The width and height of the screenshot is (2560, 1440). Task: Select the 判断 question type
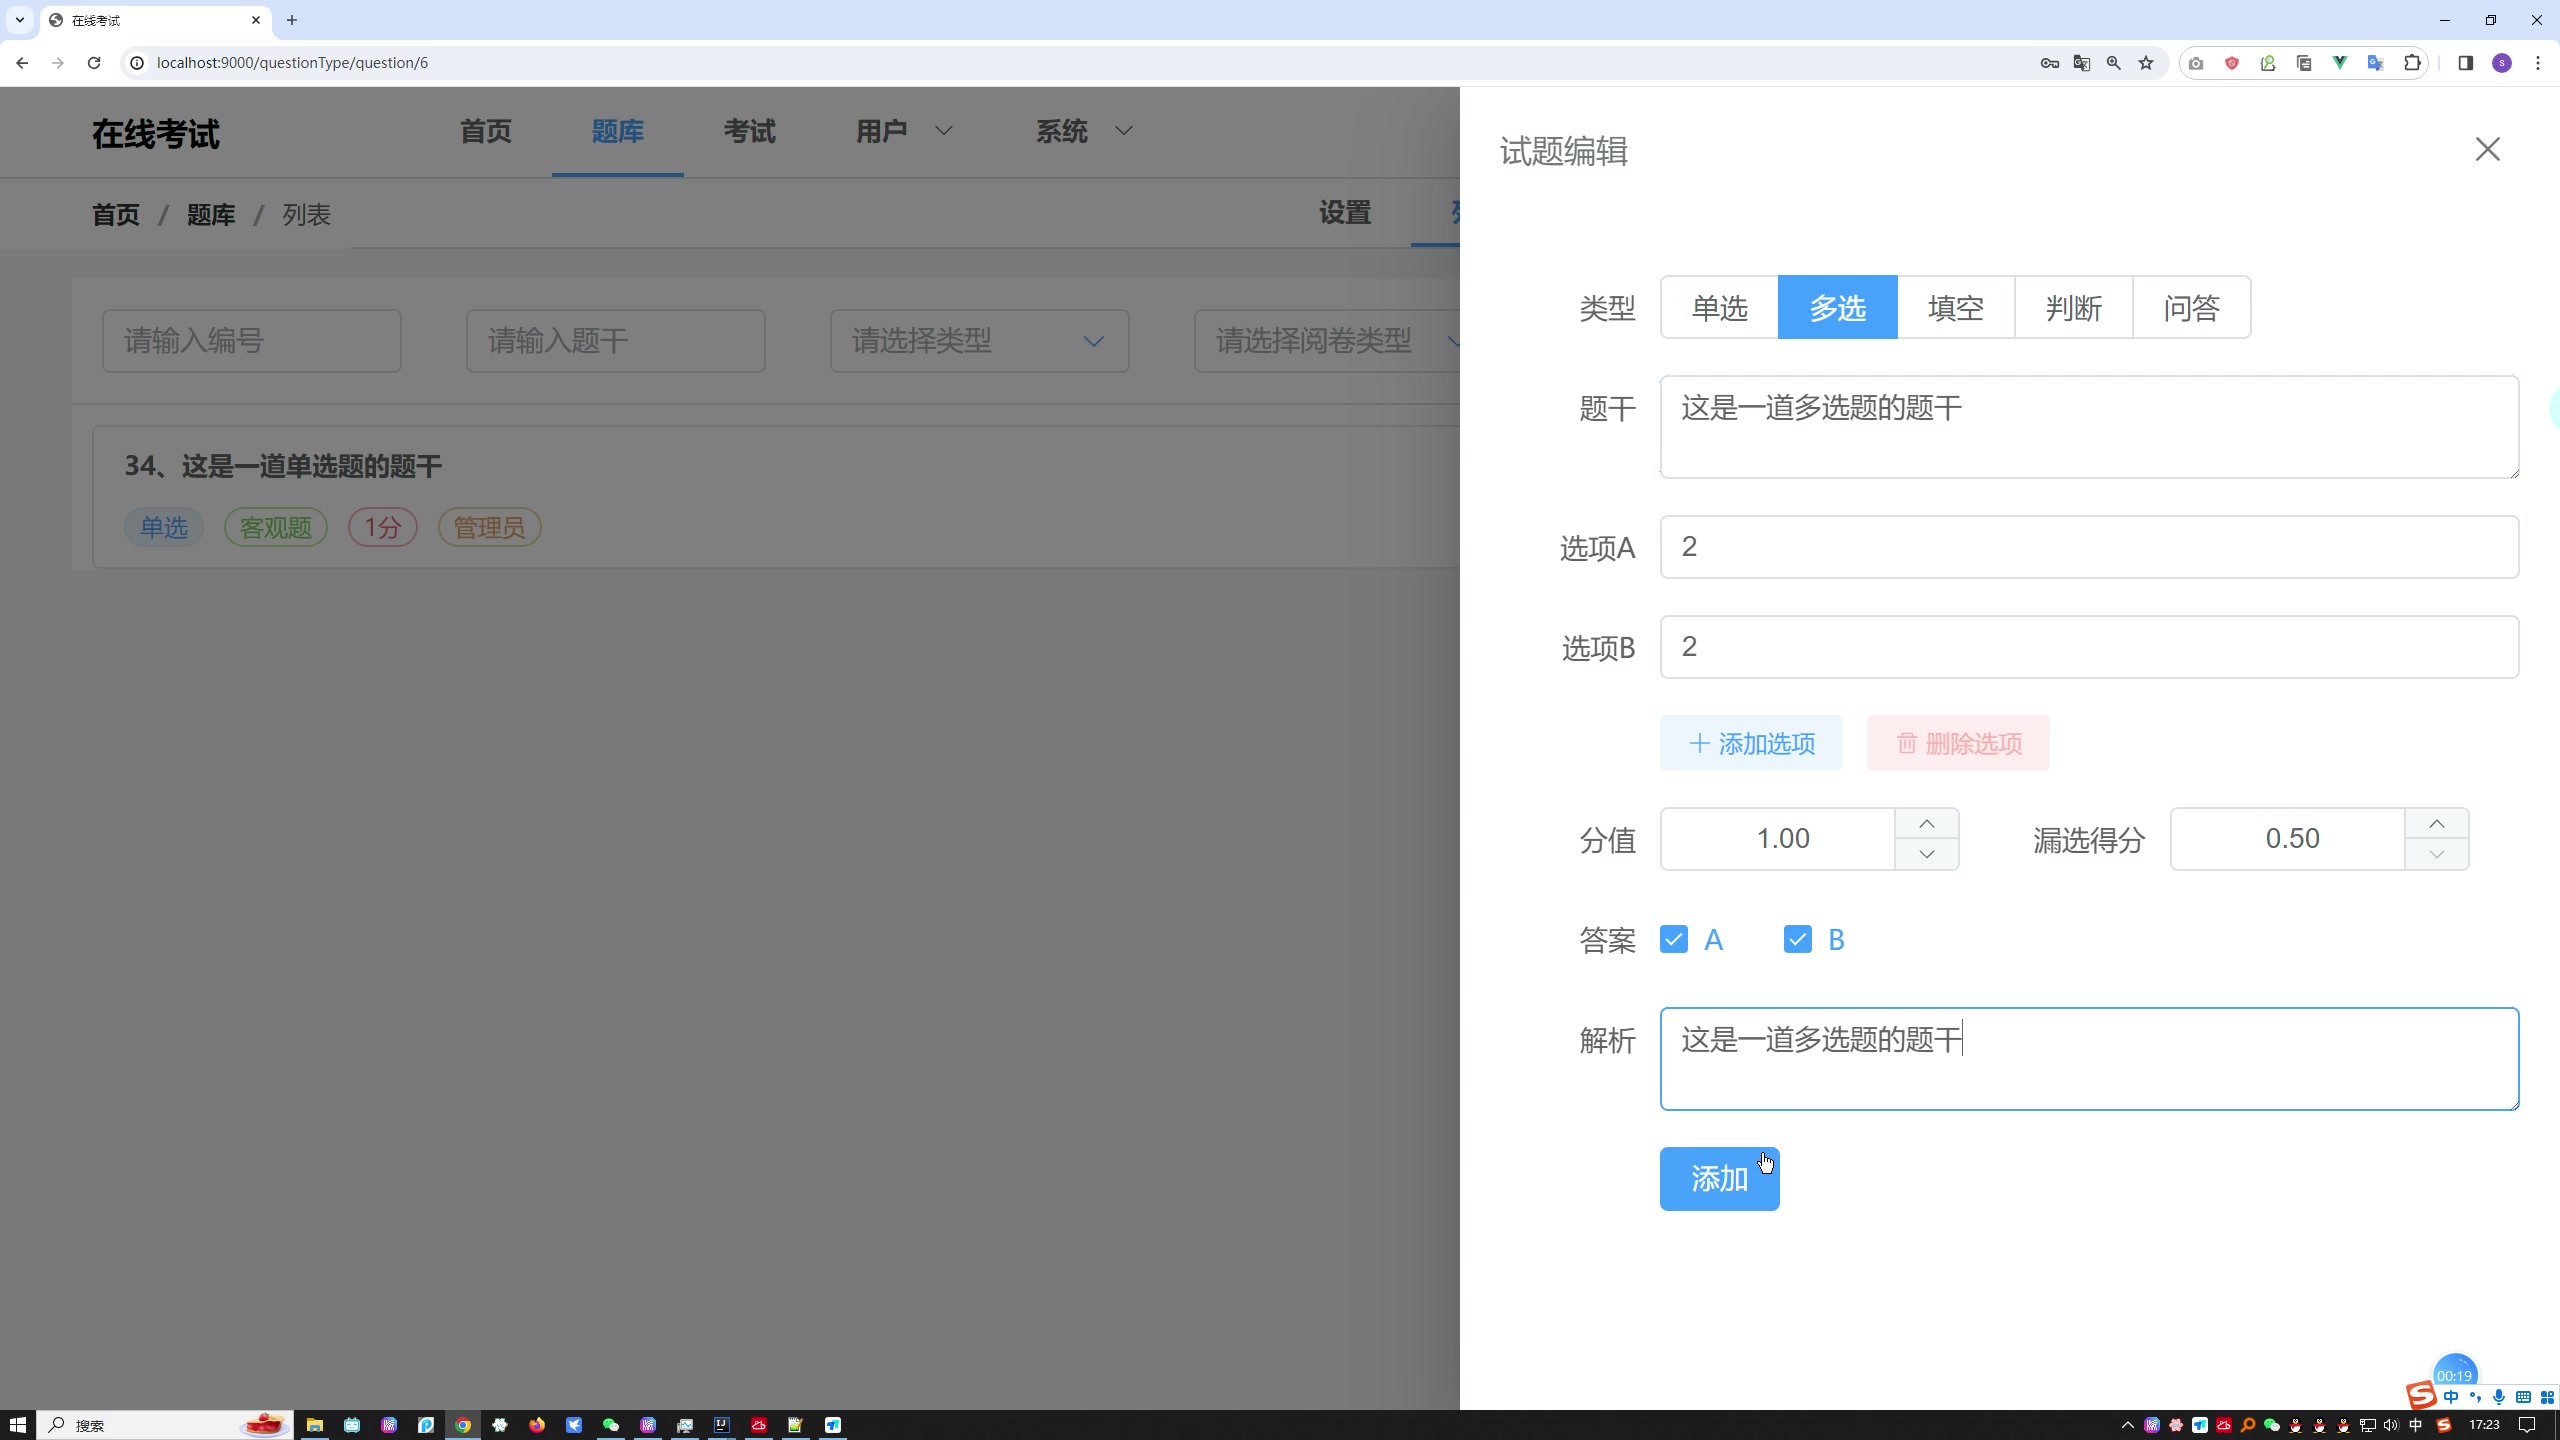(2074, 307)
